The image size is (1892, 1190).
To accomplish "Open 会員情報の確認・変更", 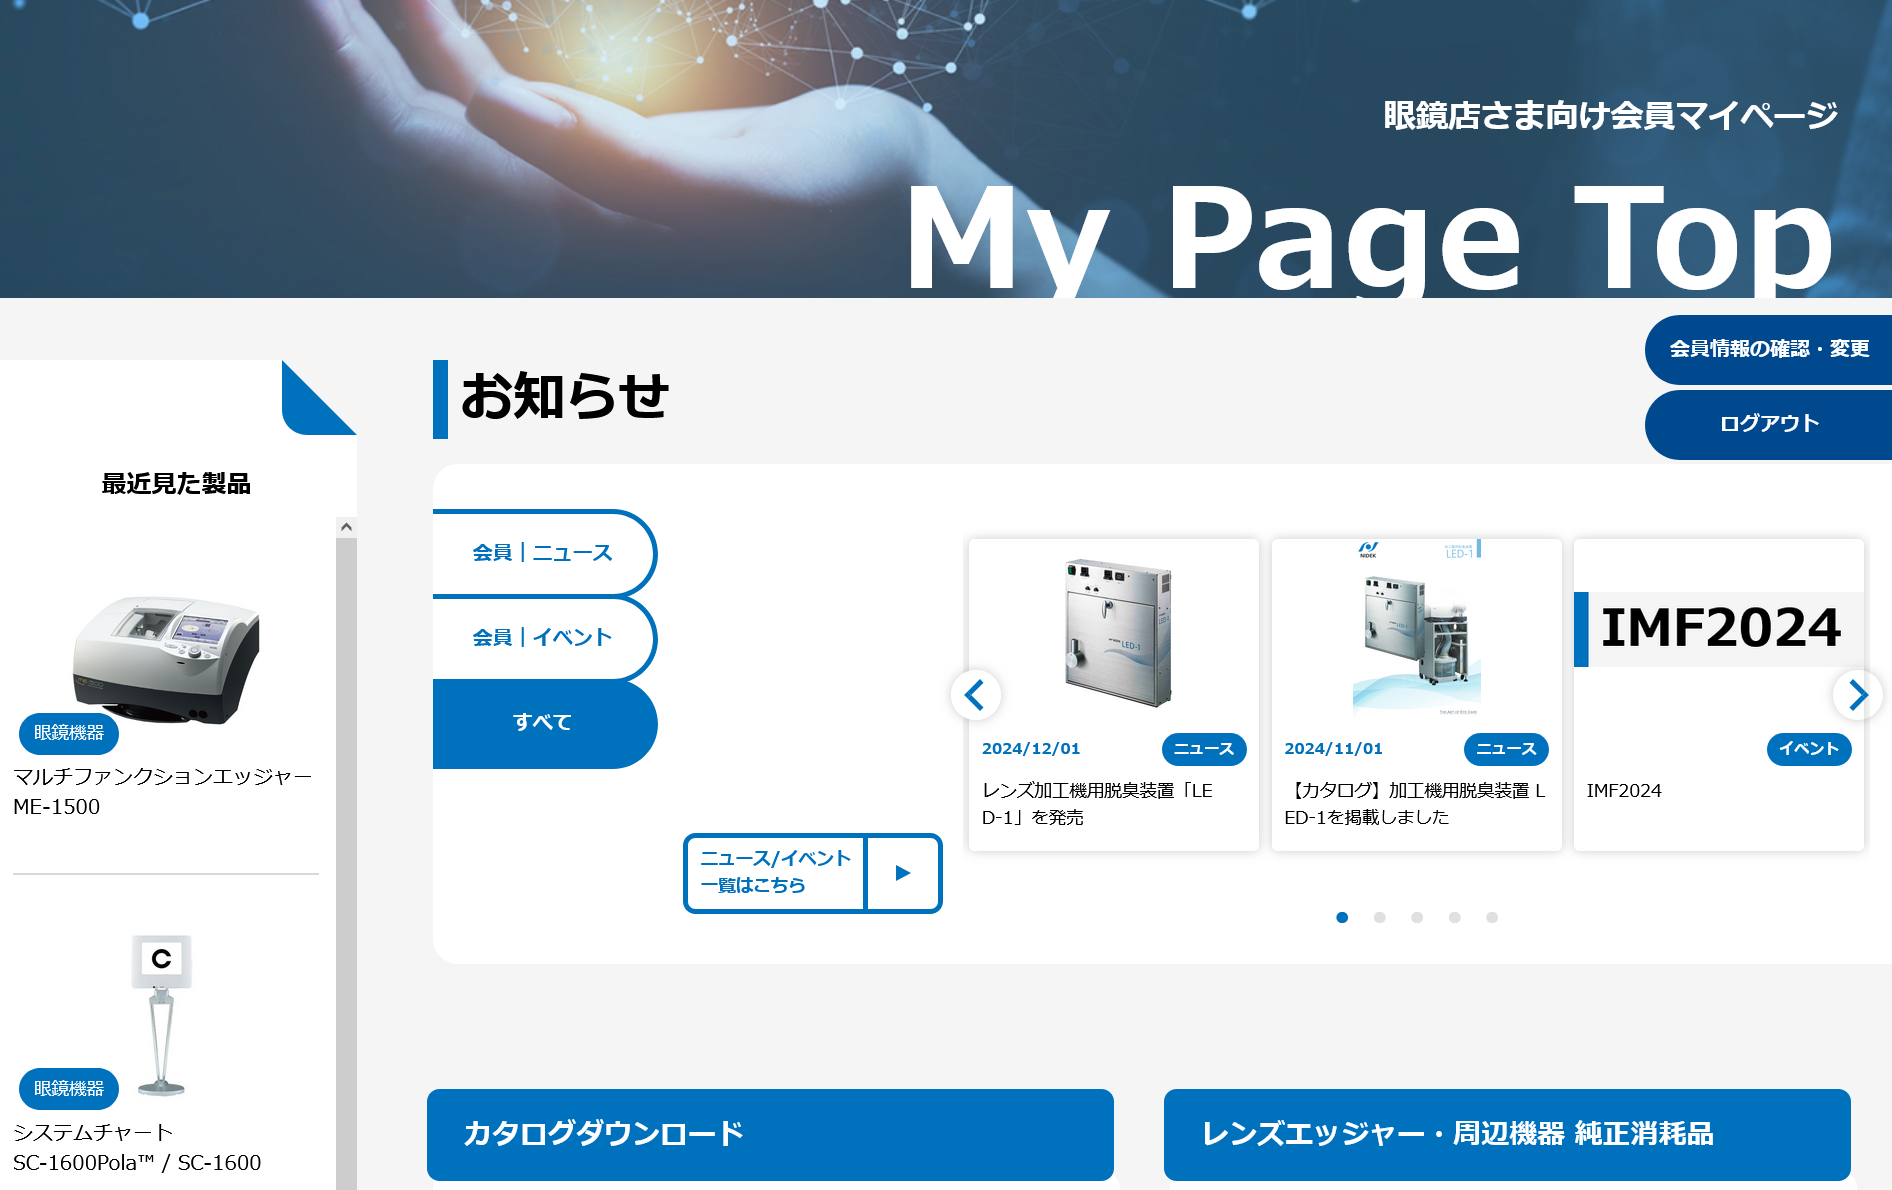I will [x=1768, y=349].
